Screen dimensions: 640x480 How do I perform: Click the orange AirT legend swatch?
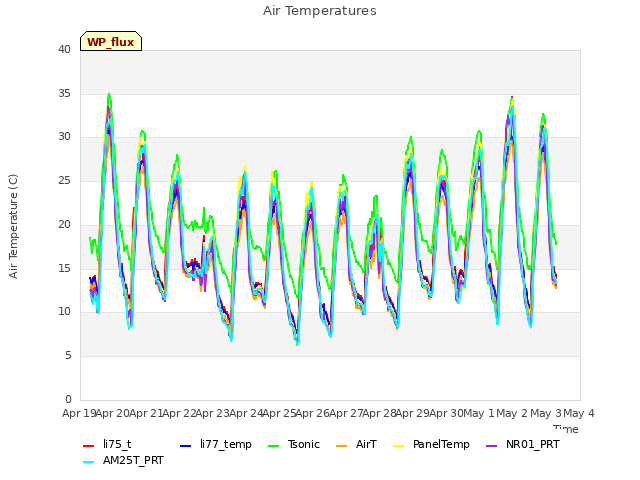point(342,446)
